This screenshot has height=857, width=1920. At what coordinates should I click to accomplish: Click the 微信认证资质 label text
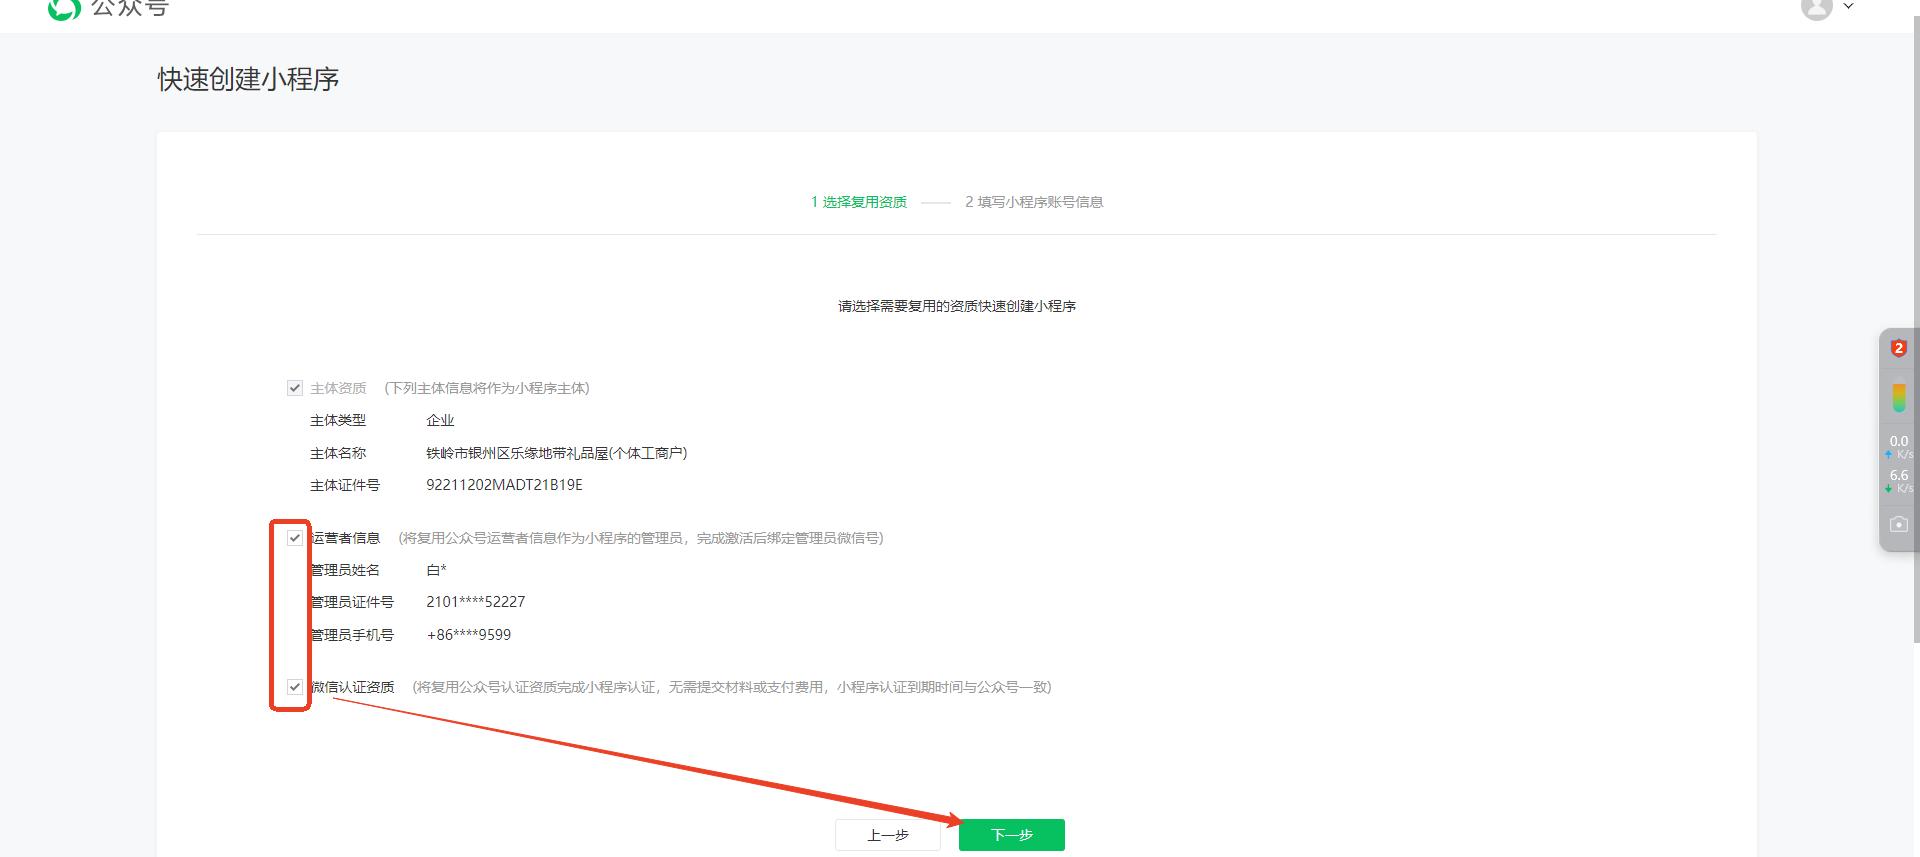353,687
